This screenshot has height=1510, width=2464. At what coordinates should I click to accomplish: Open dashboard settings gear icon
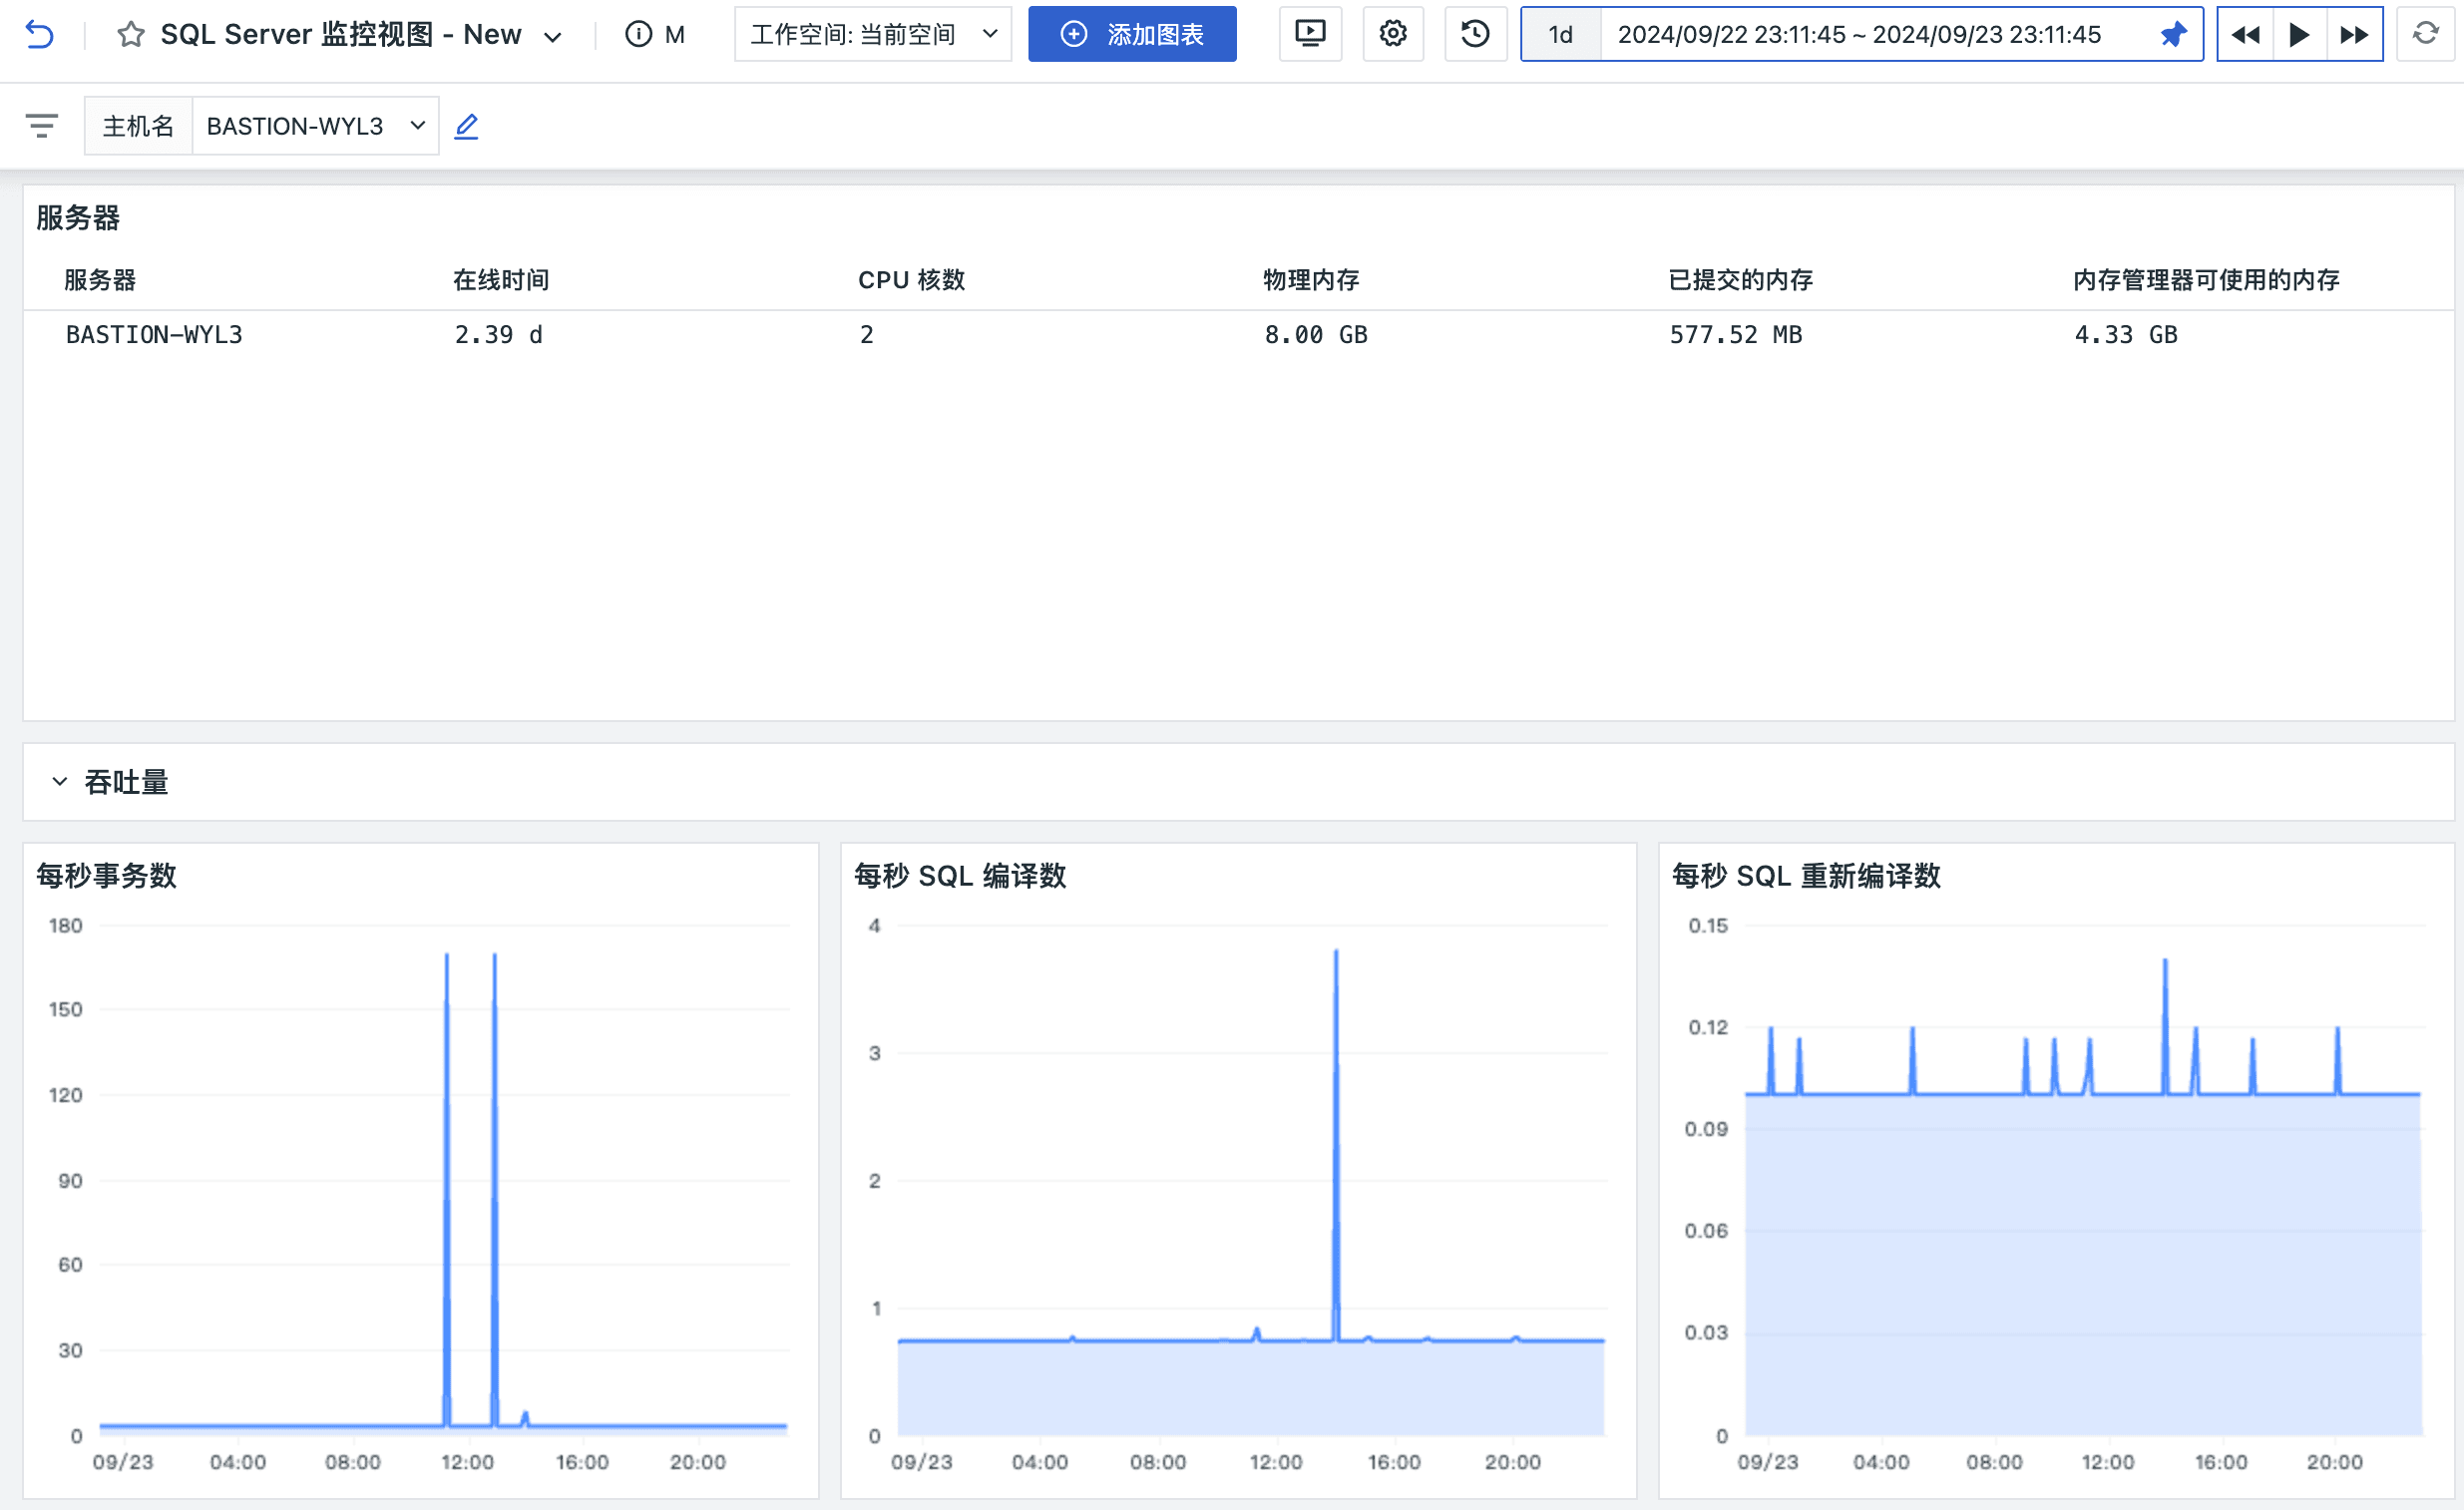coord(1393,34)
